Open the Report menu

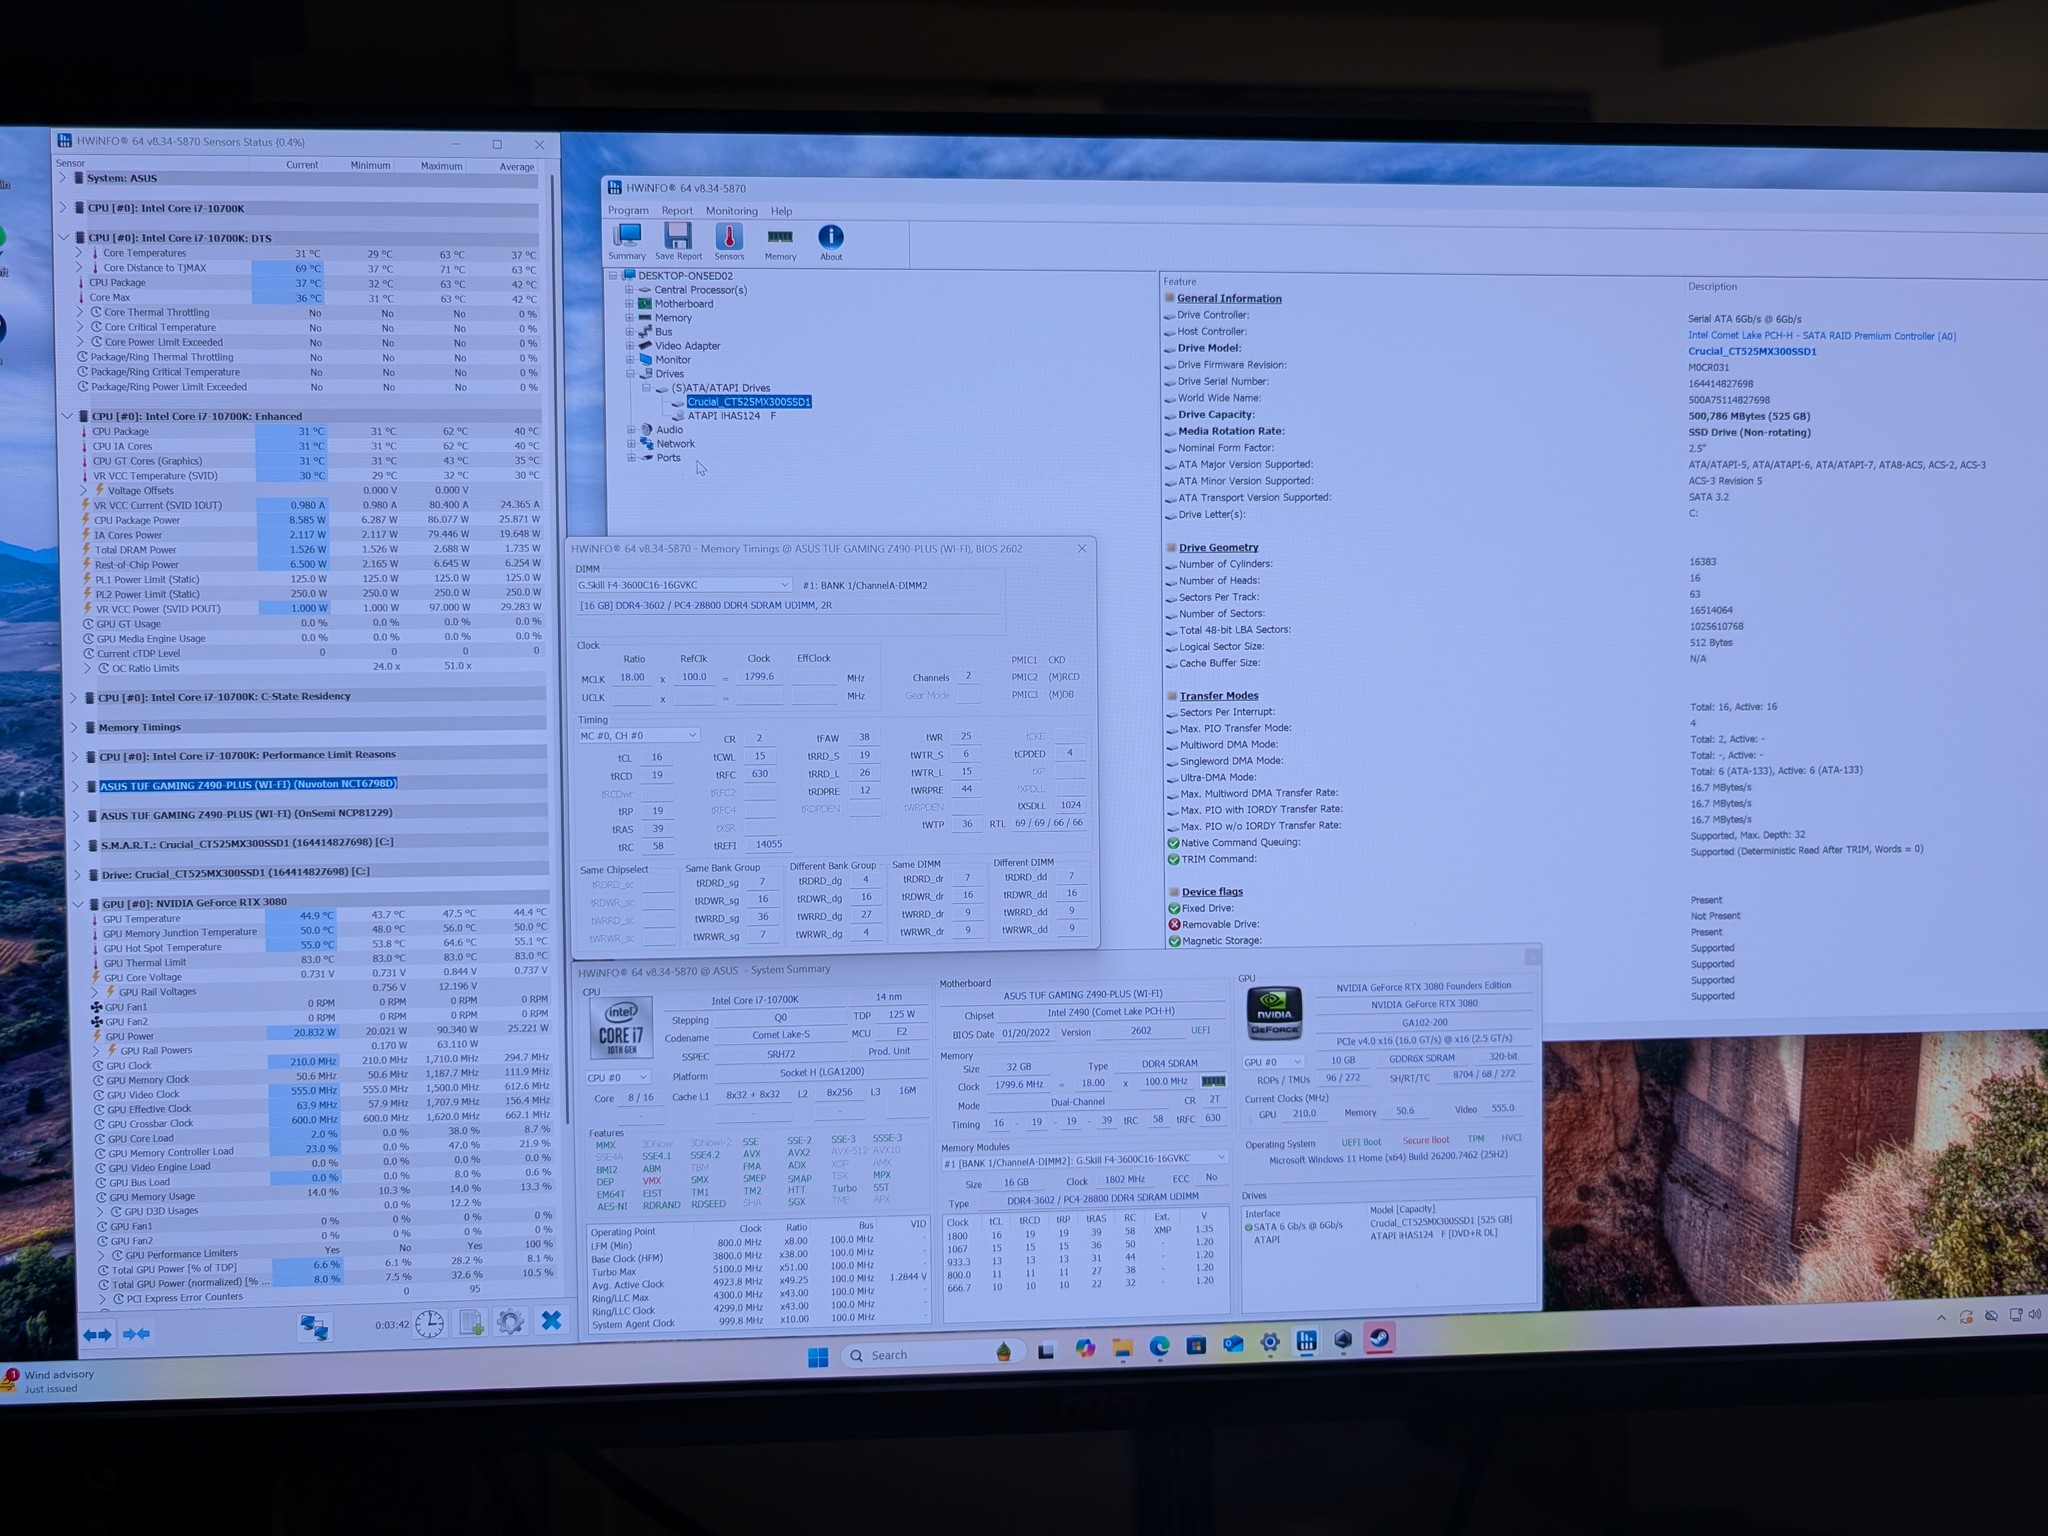[x=677, y=211]
